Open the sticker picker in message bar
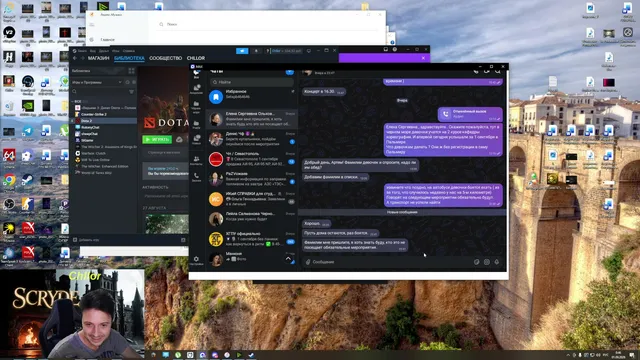 (x=476, y=262)
